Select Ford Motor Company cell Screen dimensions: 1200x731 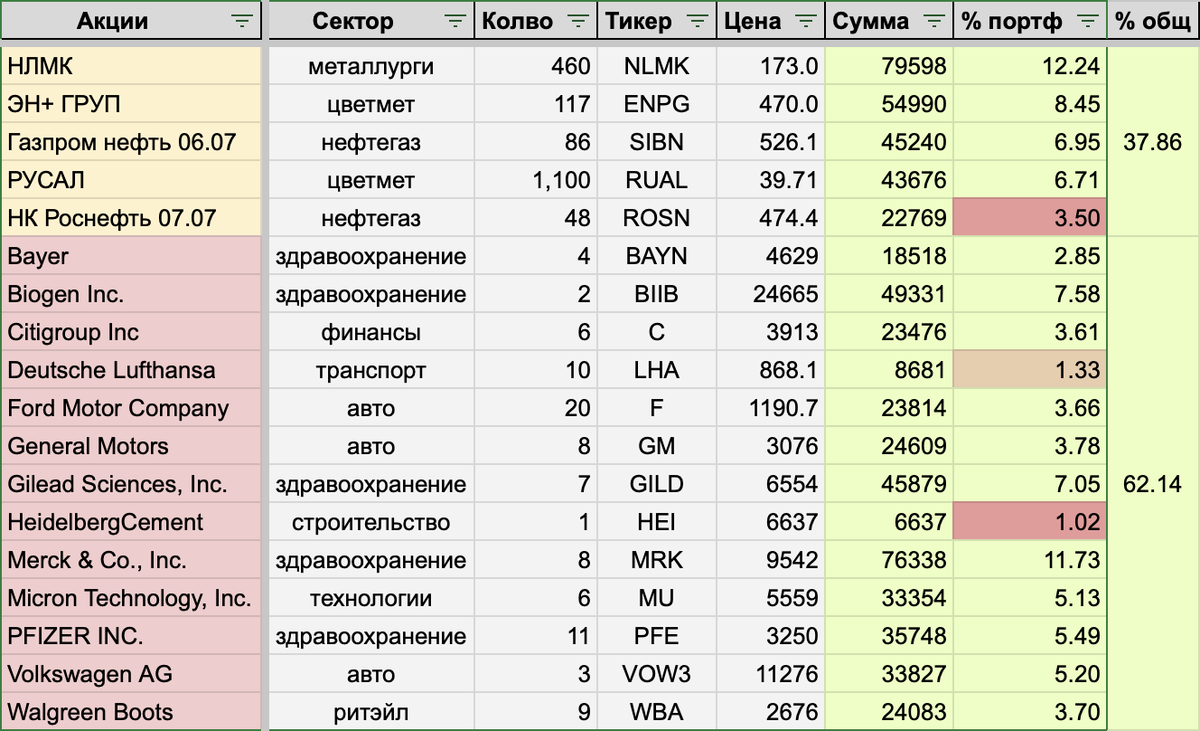coord(132,409)
